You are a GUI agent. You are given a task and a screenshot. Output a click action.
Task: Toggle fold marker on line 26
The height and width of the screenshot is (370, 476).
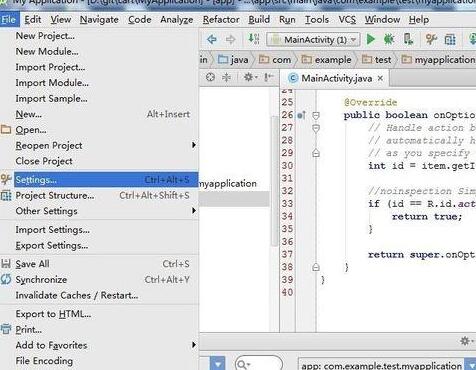tap(316, 115)
